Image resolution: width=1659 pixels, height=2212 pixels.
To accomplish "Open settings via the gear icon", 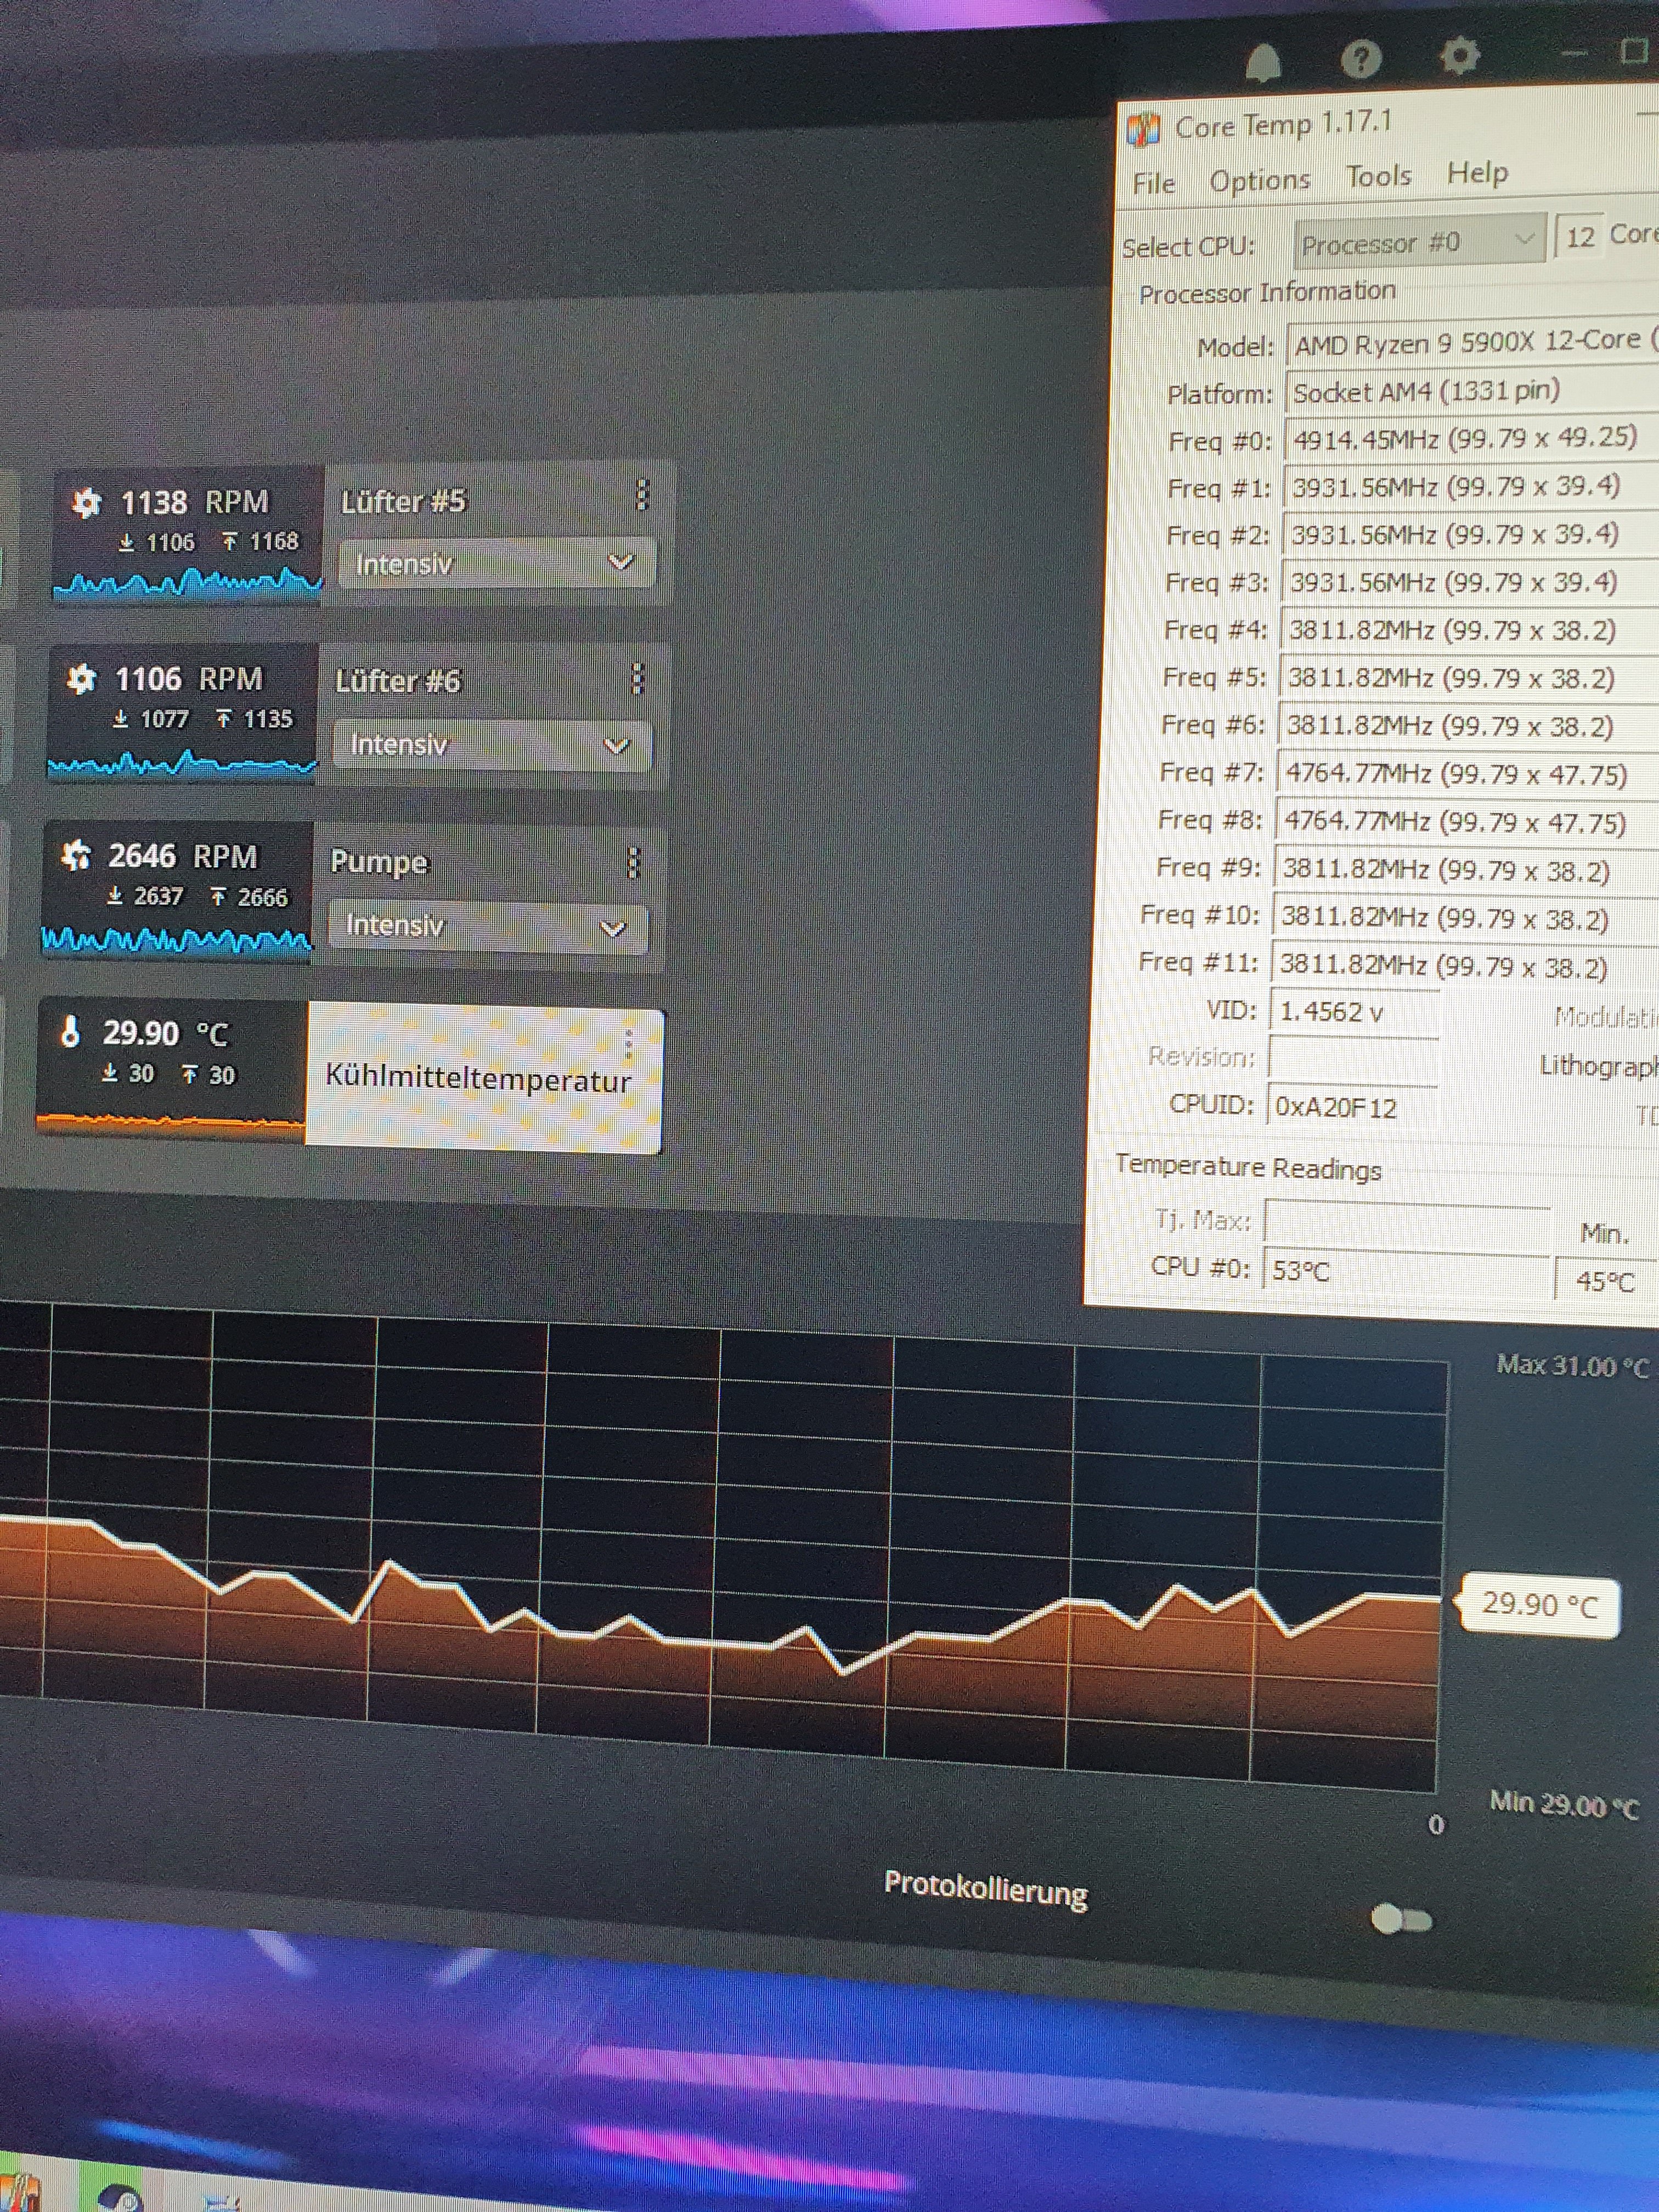I will point(1459,55).
